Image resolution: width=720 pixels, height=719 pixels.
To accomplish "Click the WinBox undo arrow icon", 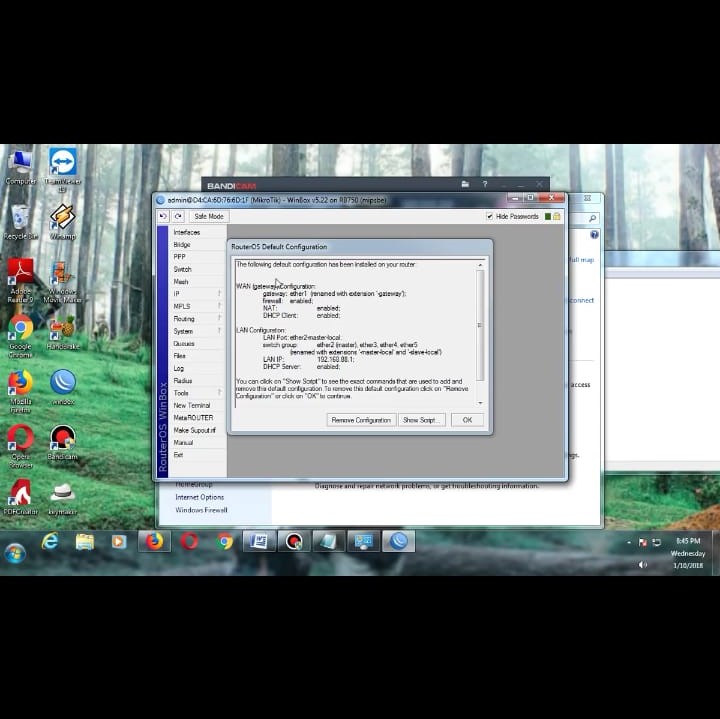I will click(x=163, y=216).
